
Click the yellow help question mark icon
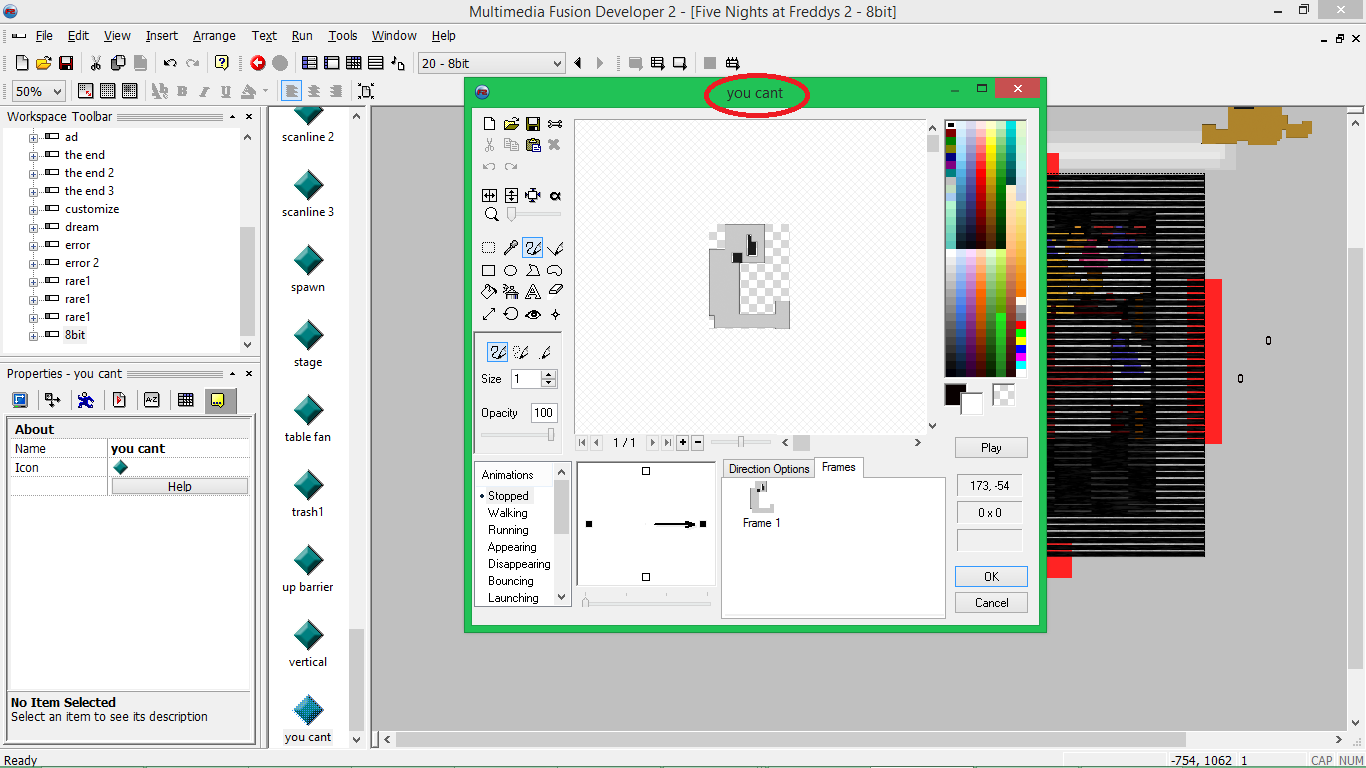click(222, 63)
